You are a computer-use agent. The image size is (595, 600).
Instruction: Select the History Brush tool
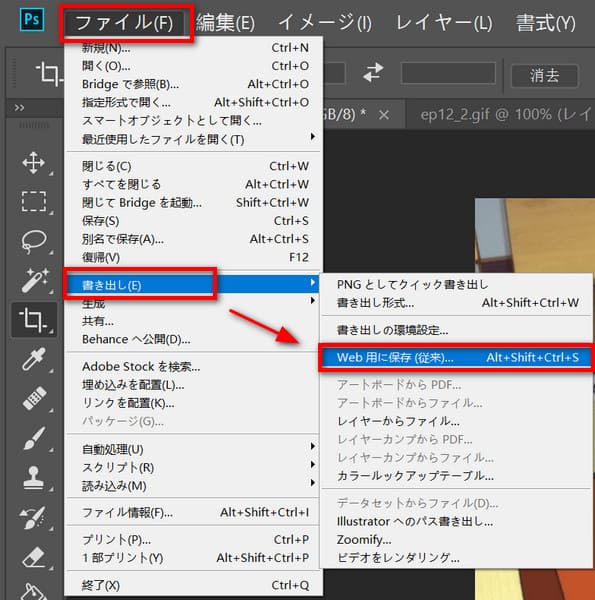click(34, 517)
